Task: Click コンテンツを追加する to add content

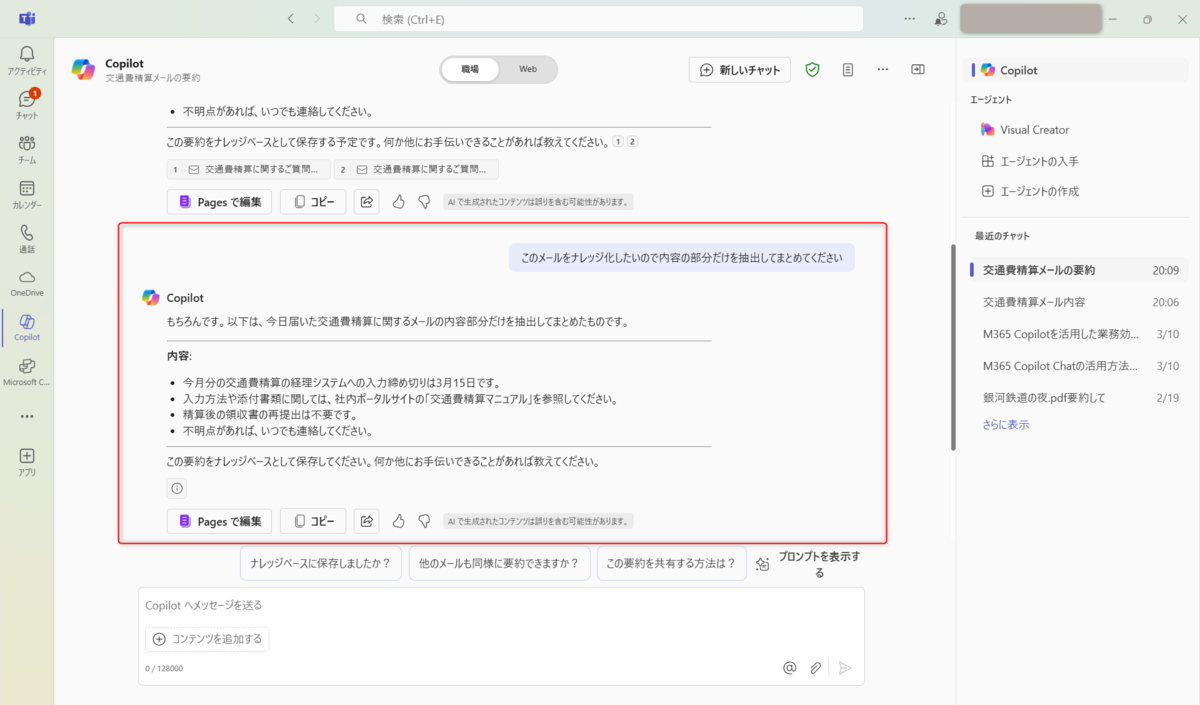Action: click(x=207, y=639)
